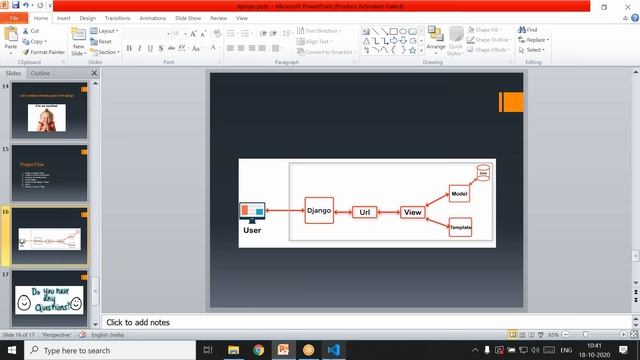The width and height of the screenshot is (640, 360).
Task: Open the Select dropdown
Action: 531,49
